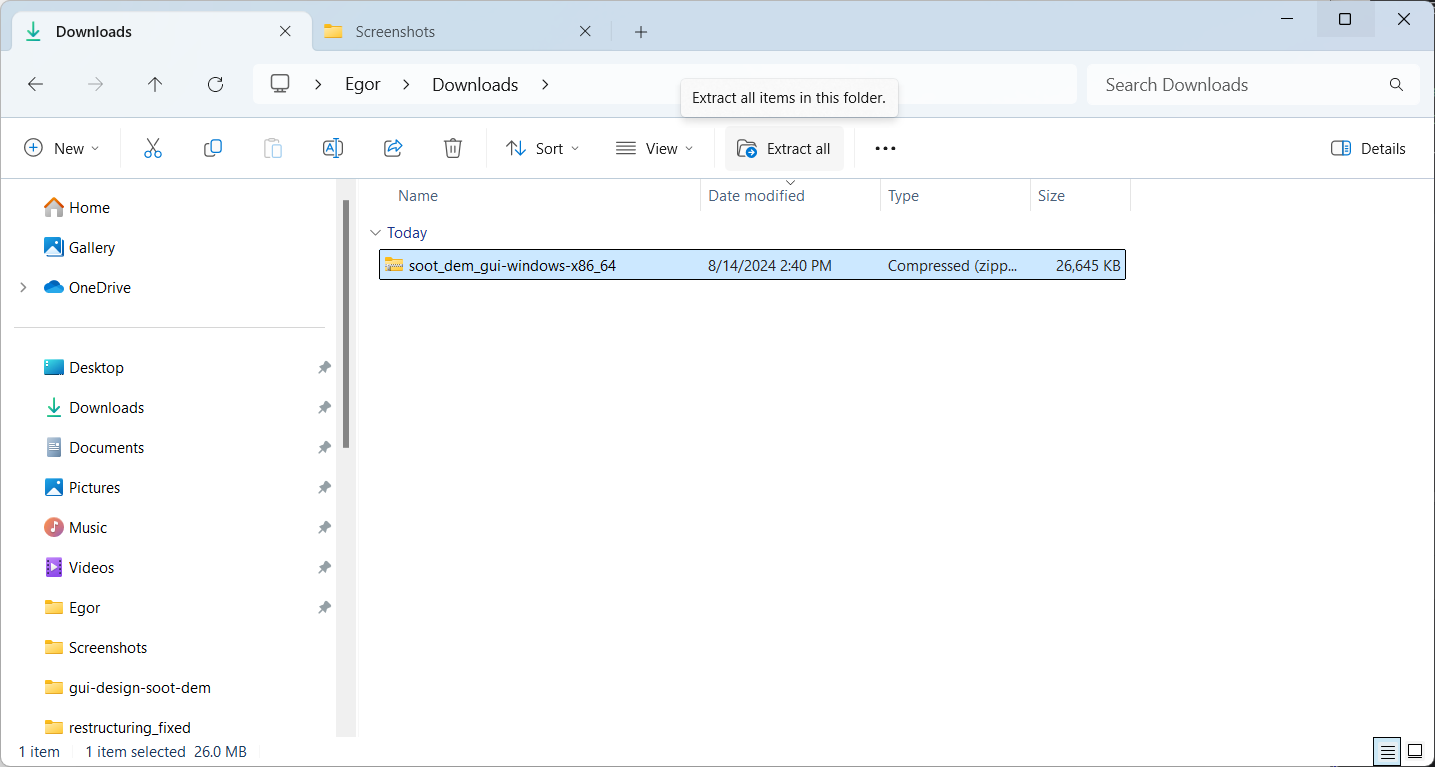
Task: Click the Rename icon in toolbar
Action: click(333, 148)
